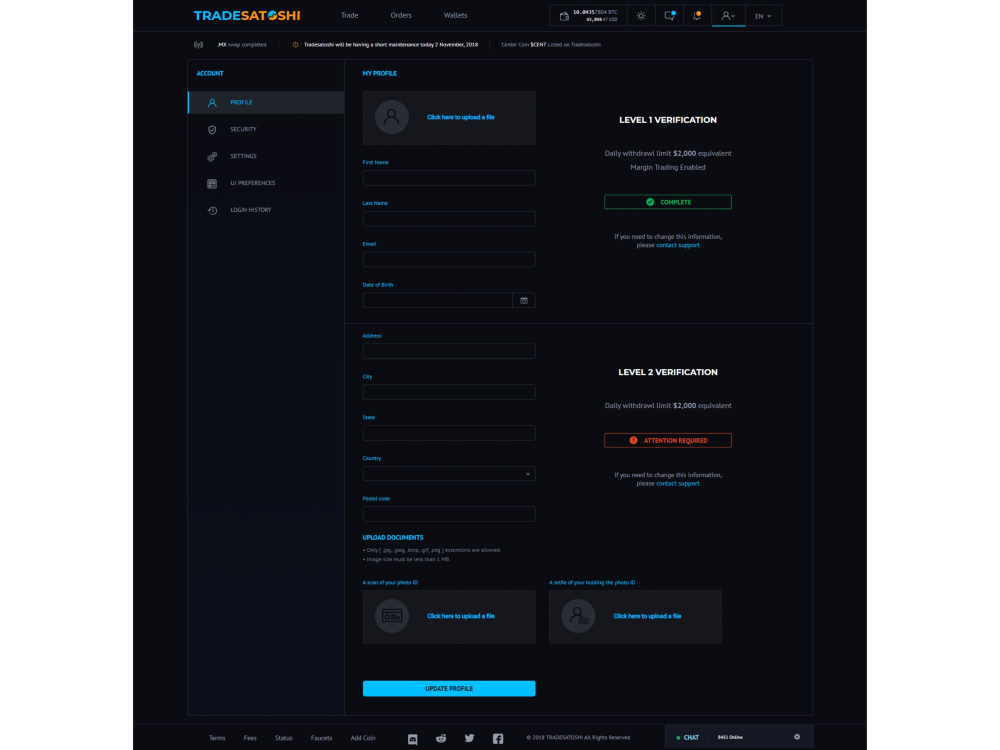Image resolution: width=1000 pixels, height=750 pixels.
Task: Click the broadcast news ticker icon
Action: (198, 45)
